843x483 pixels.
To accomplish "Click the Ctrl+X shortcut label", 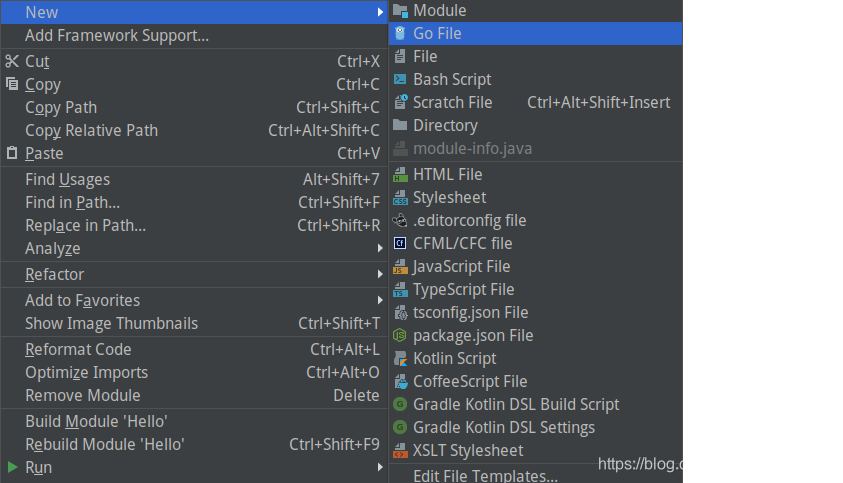I will tap(359, 61).
